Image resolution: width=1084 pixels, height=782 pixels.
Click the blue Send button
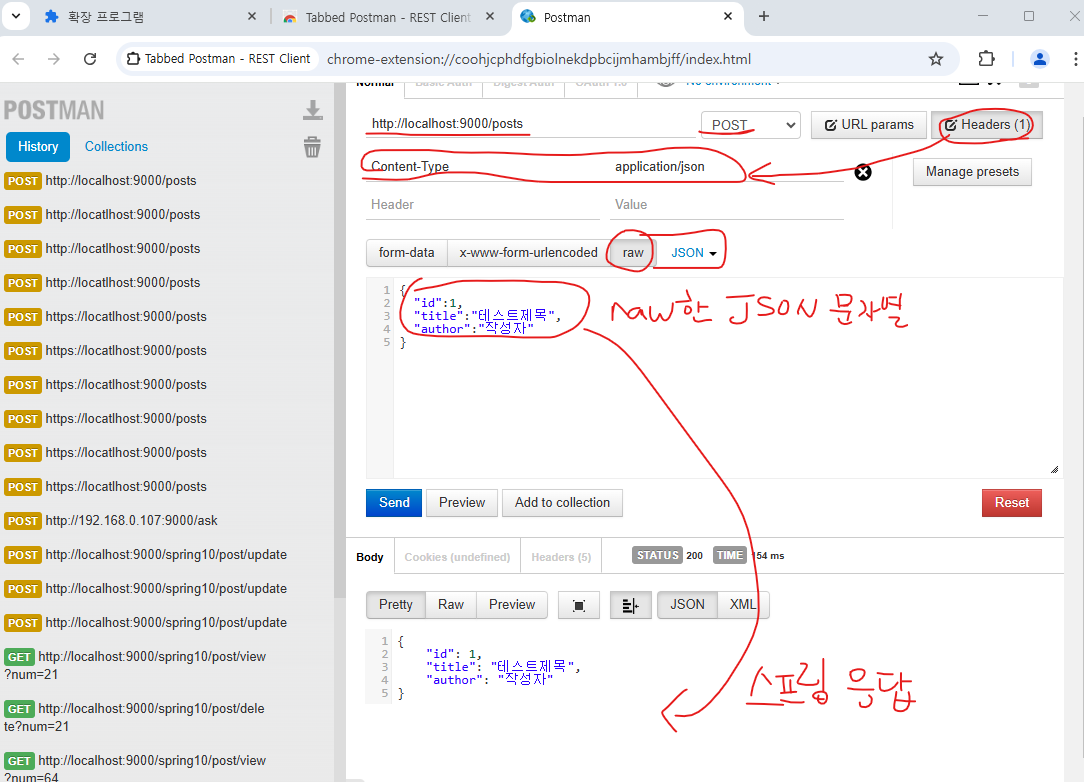click(x=394, y=503)
